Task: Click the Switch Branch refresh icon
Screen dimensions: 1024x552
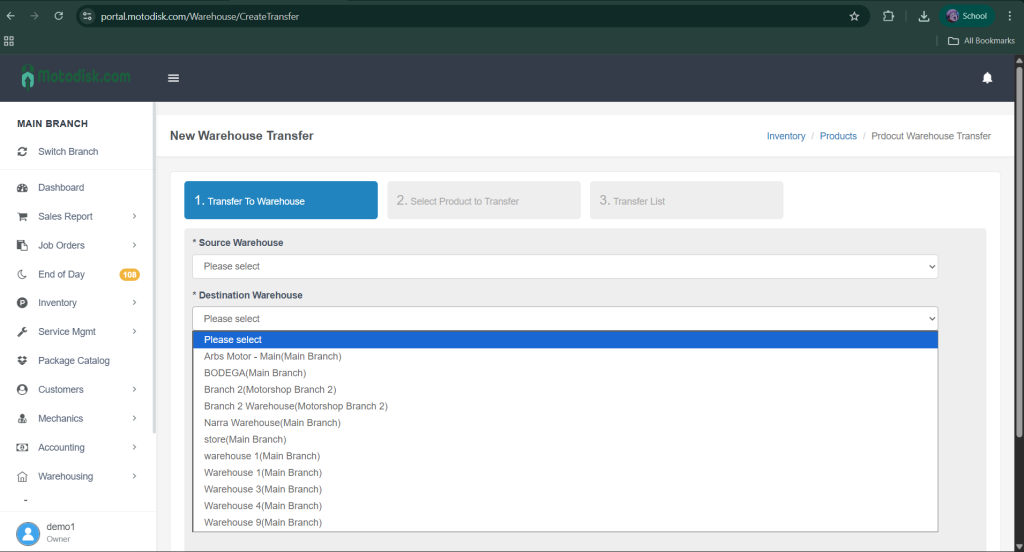Action: tap(22, 152)
